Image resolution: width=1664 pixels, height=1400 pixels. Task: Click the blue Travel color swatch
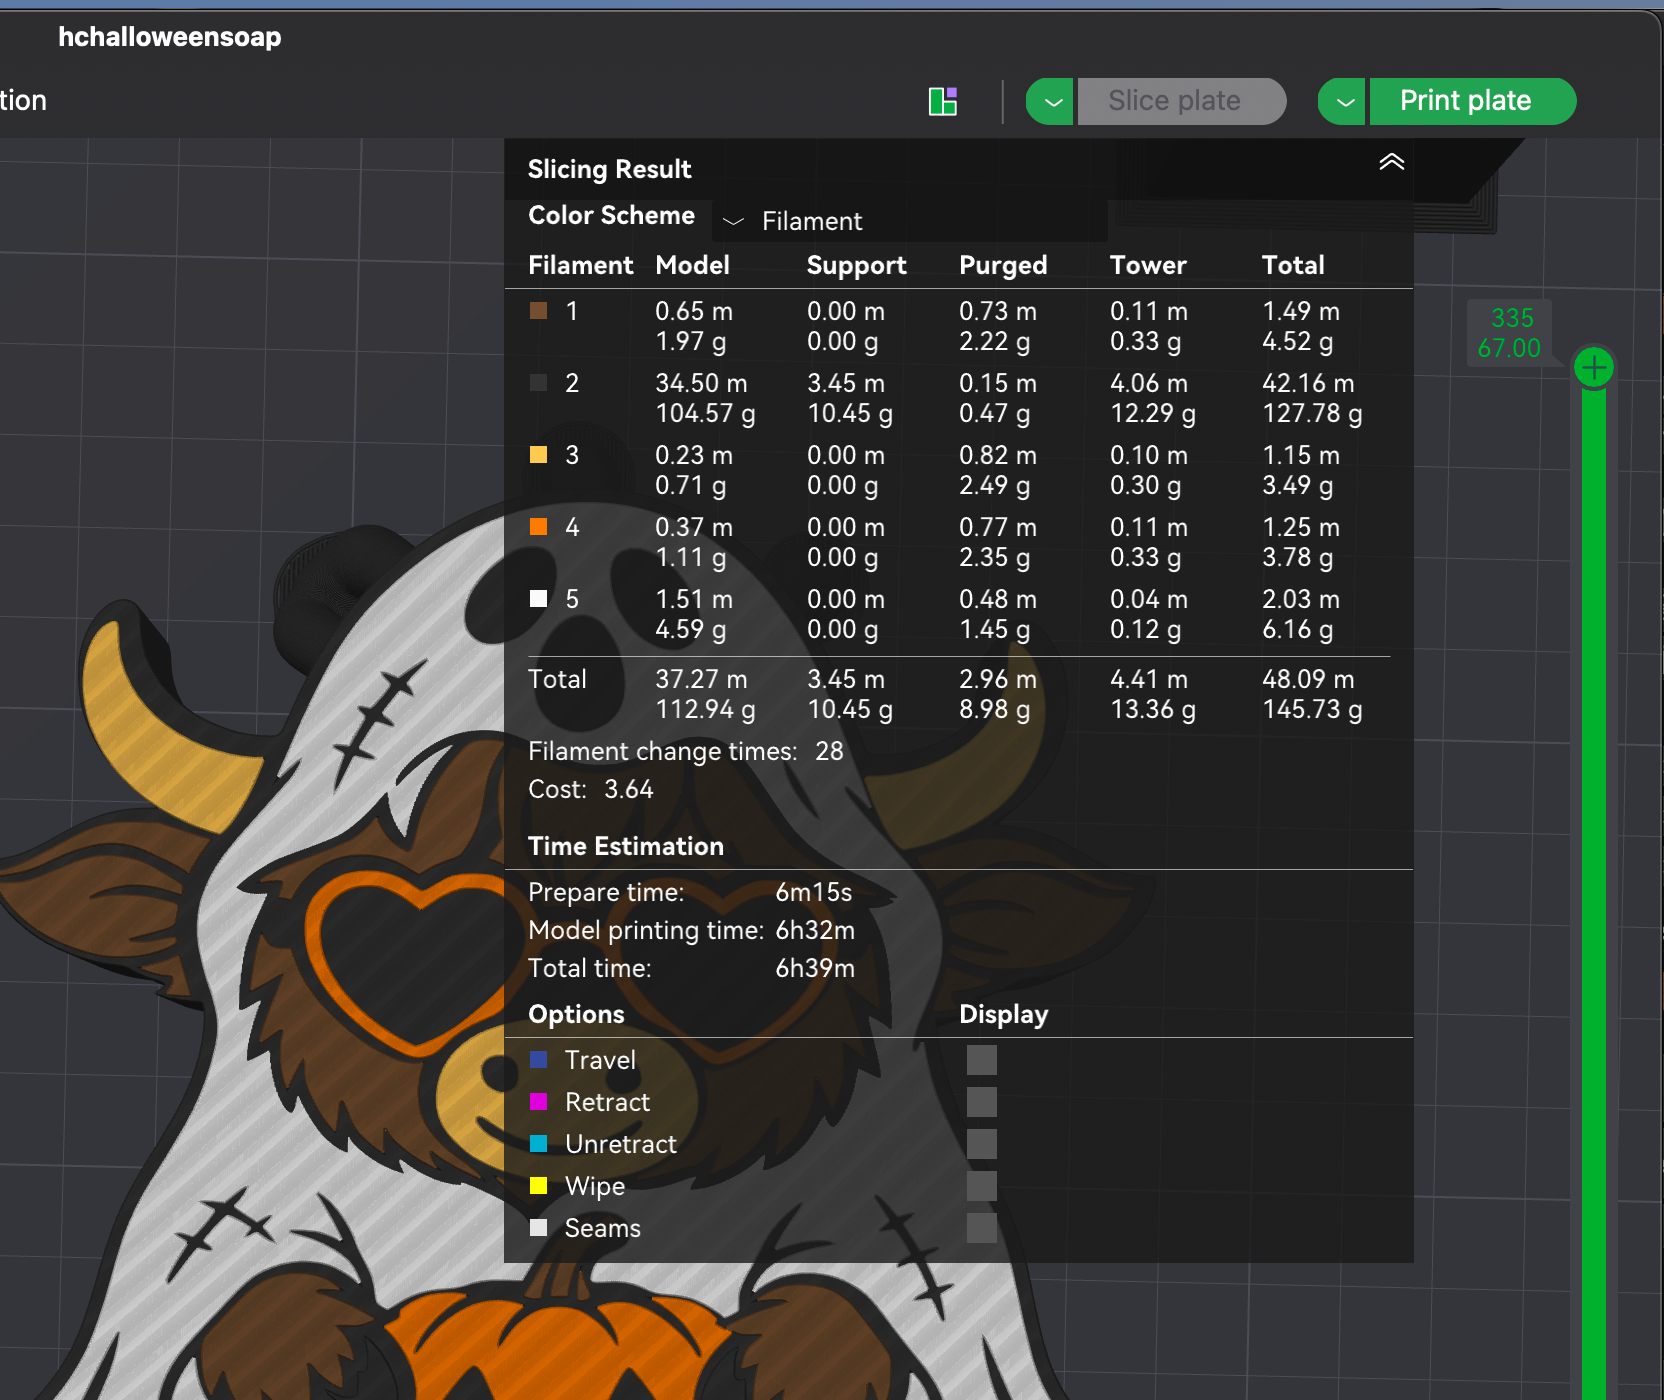point(538,1060)
